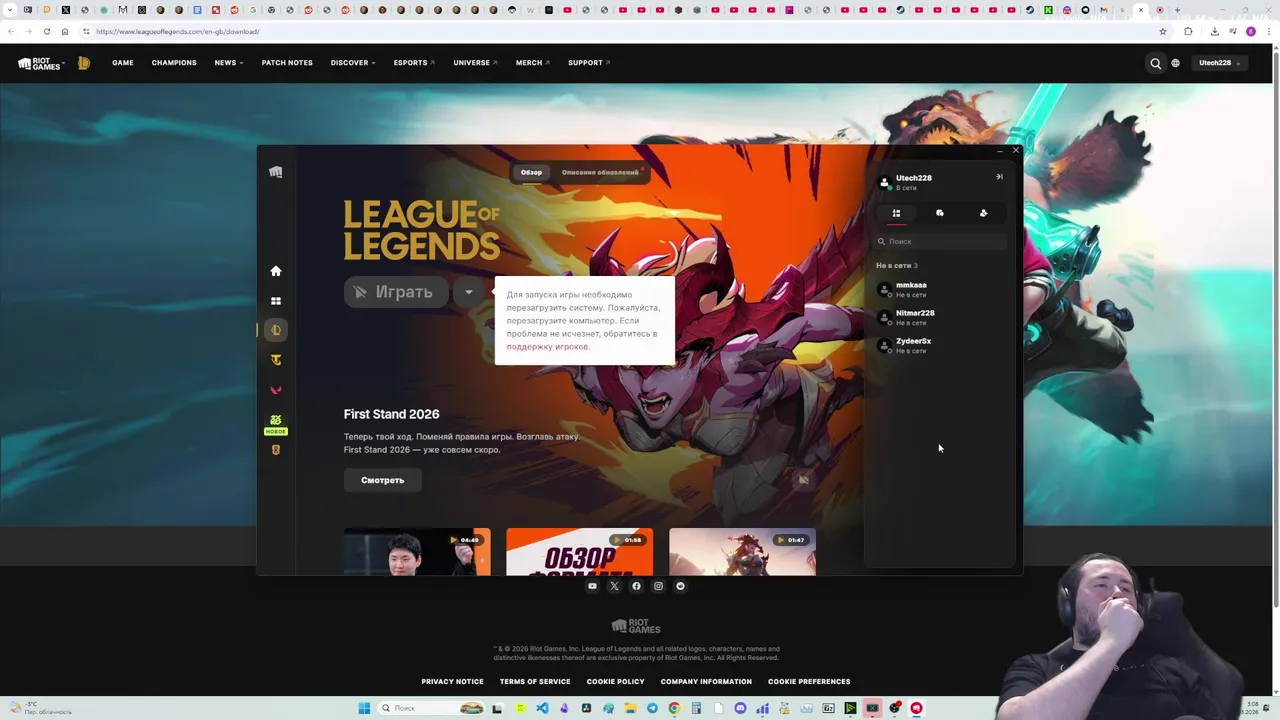Screen dimensions: 1280x720
Task: Switch to the Обзор tab
Action: 531,172
